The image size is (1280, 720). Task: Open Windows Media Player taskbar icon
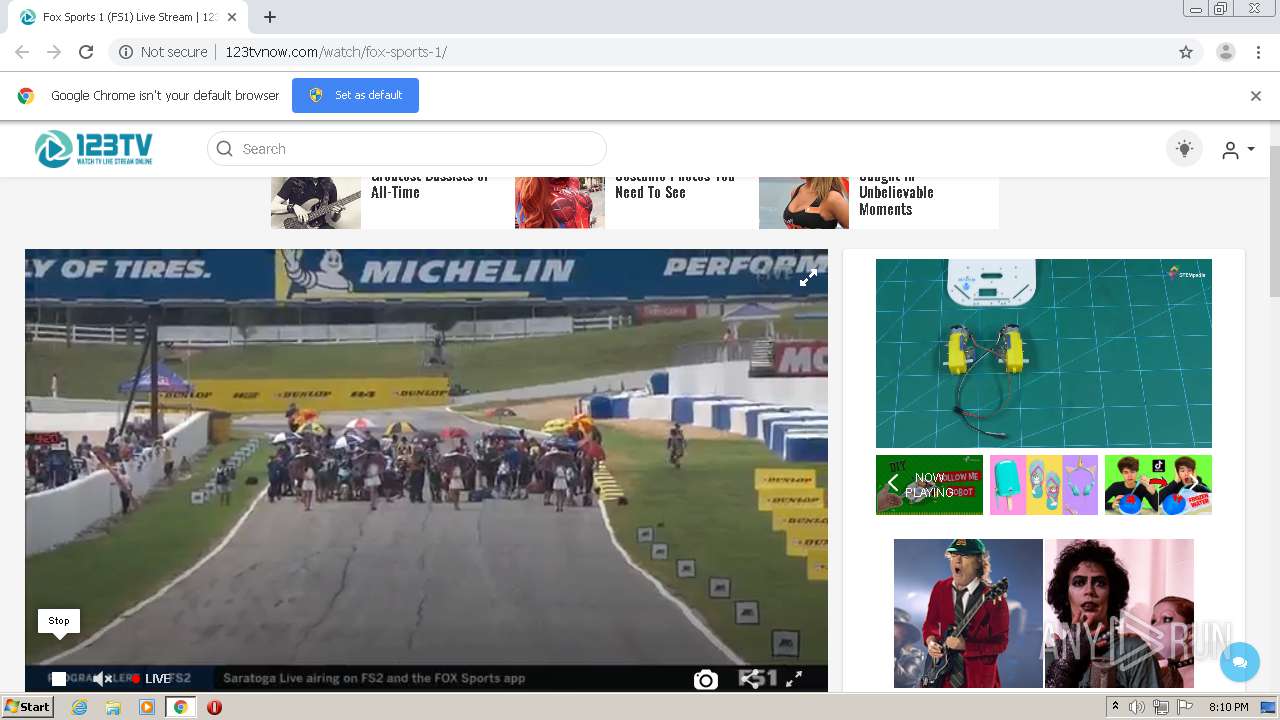pos(147,707)
